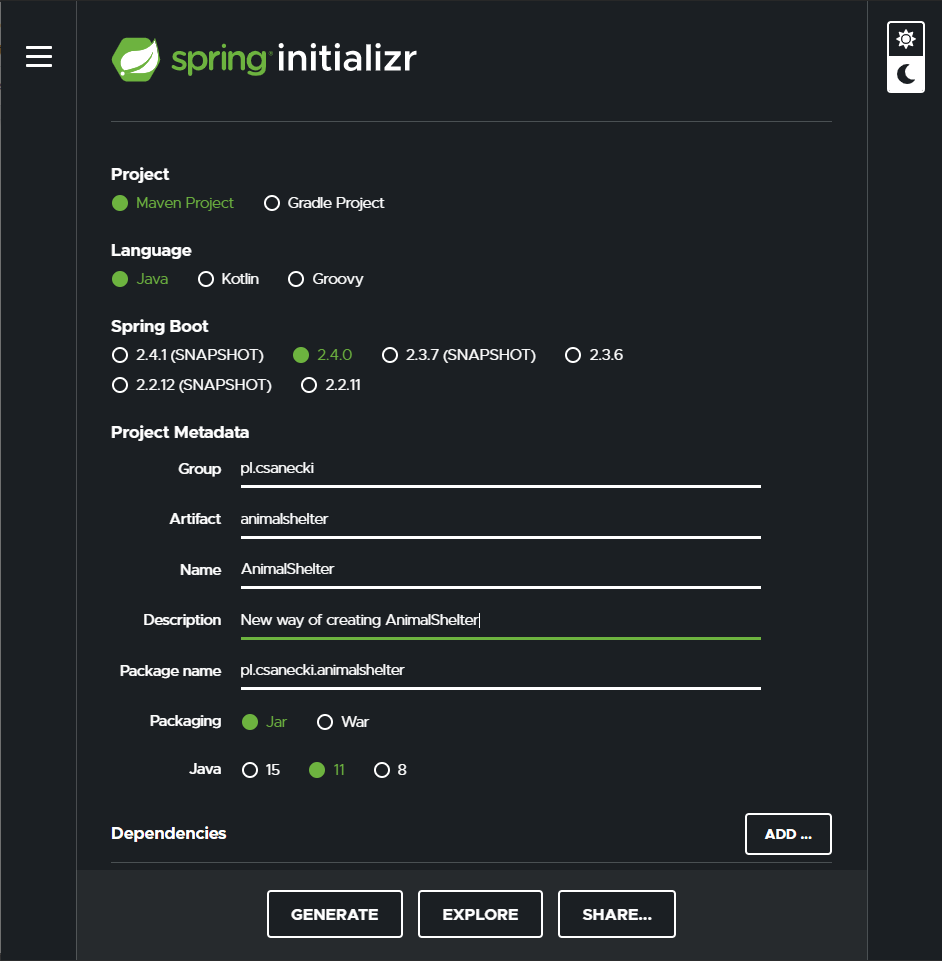Select Spring Boot 2.3.7 (SNAPSHOT)
Screen dimensions: 942x961
pos(459,355)
